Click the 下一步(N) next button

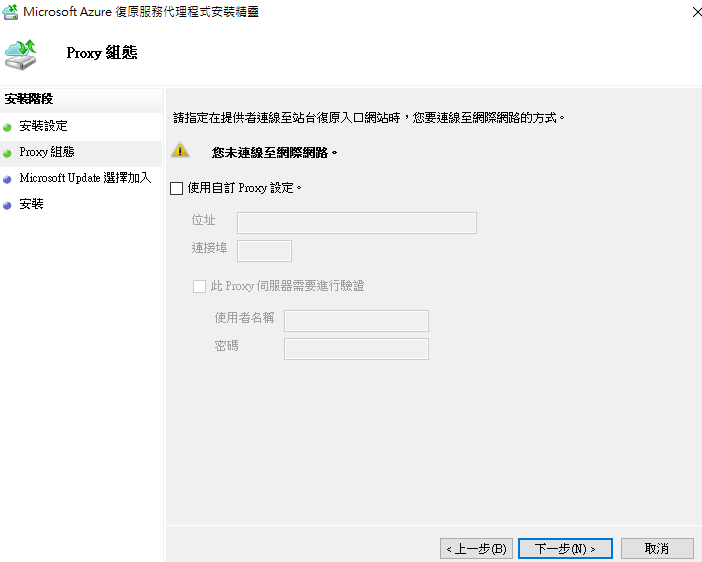click(x=565, y=549)
